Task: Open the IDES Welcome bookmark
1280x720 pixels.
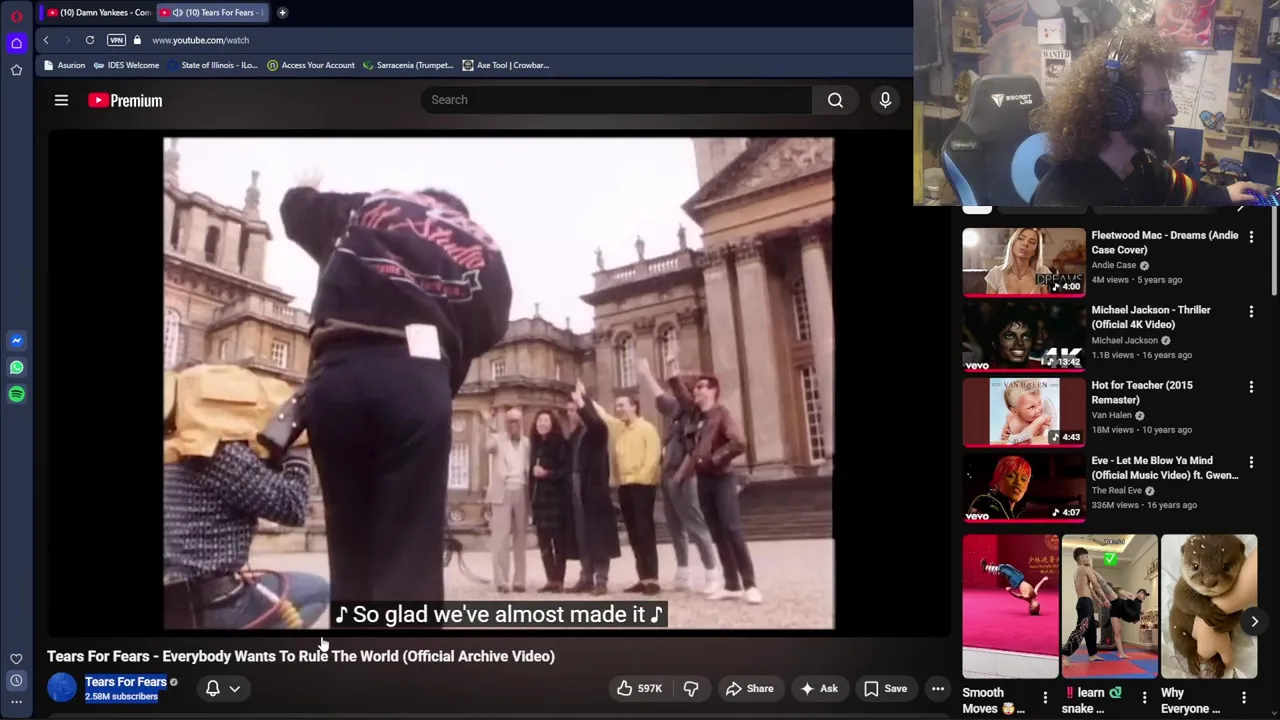Action: pyautogui.click(x=126, y=65)
